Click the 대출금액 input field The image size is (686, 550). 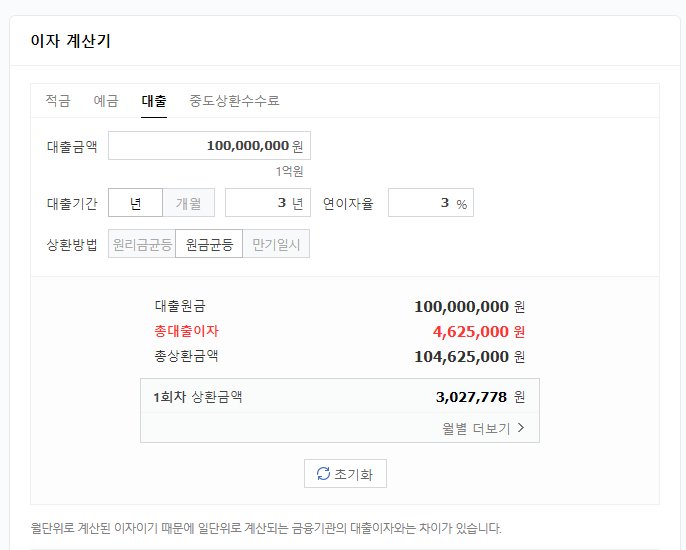click(x=210, y=145)
